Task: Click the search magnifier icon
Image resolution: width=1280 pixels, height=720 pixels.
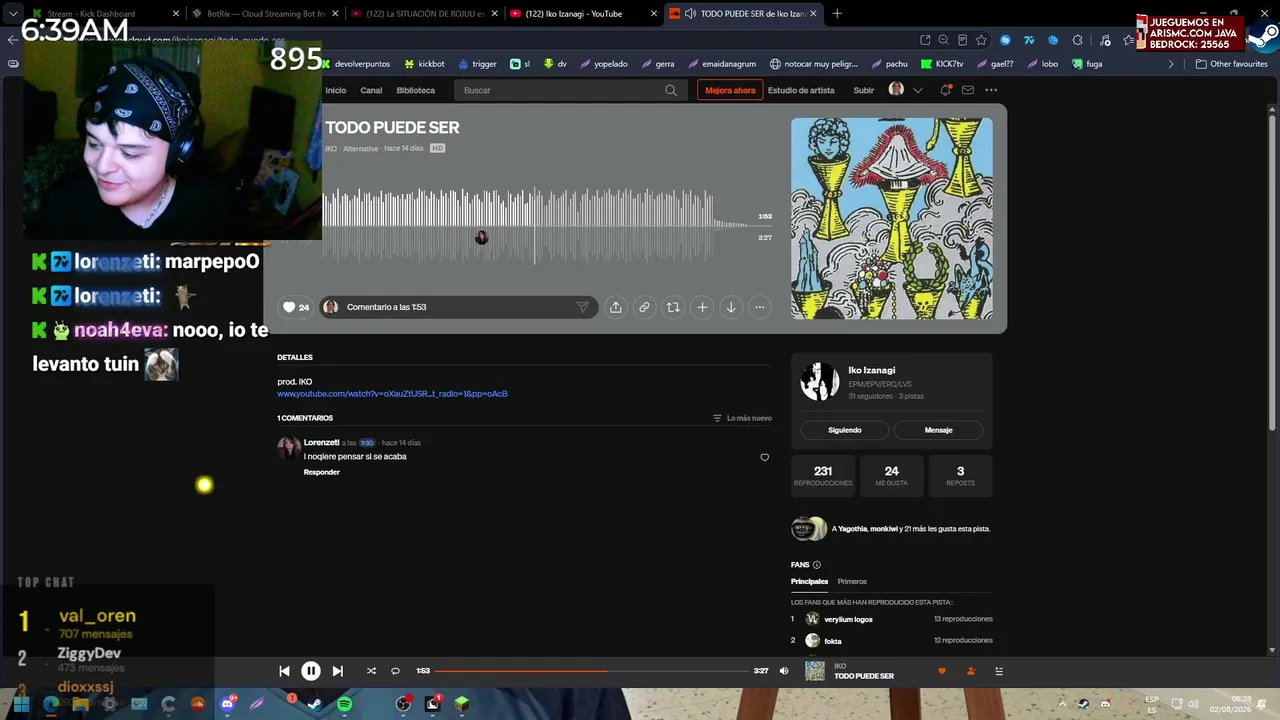Action: pos(671,90)
